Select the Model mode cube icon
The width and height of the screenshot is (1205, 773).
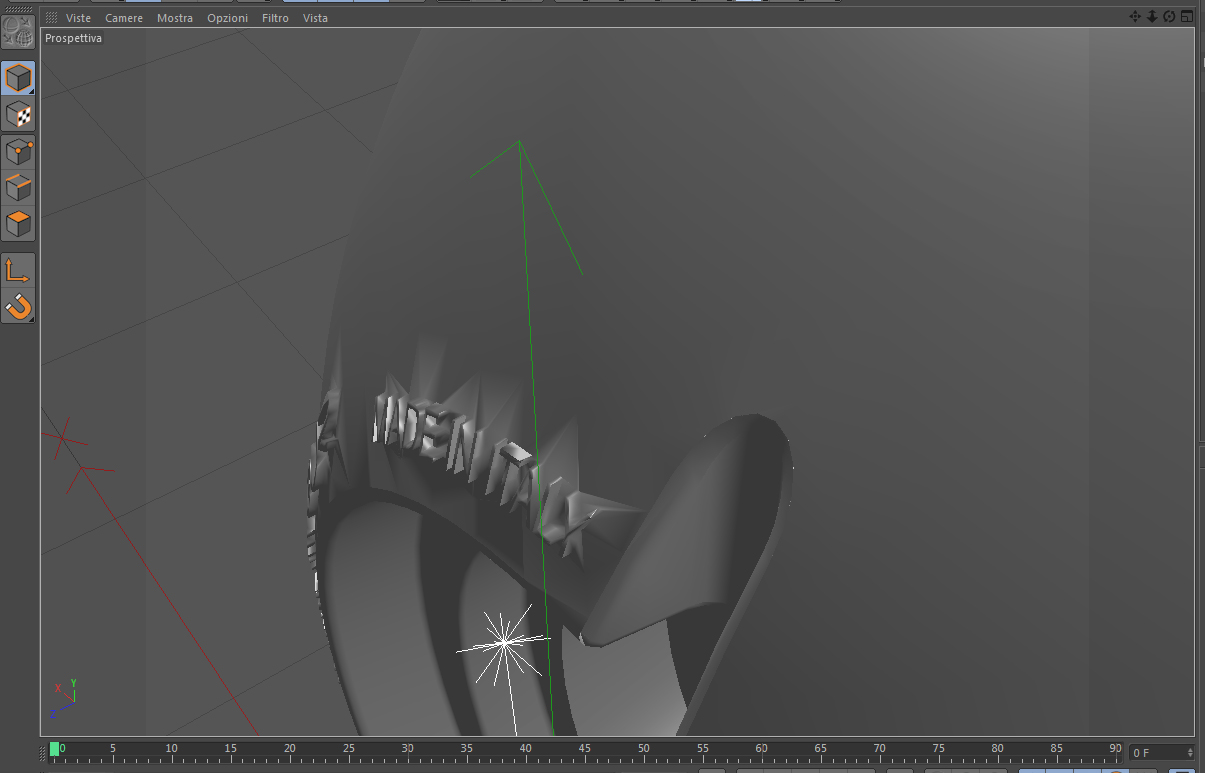[x=18, y=79]
